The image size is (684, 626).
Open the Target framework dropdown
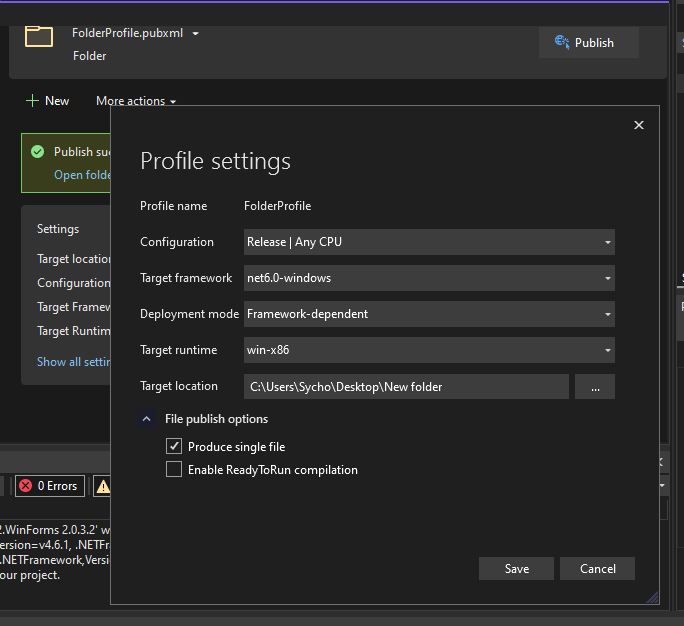coord(429,278)
